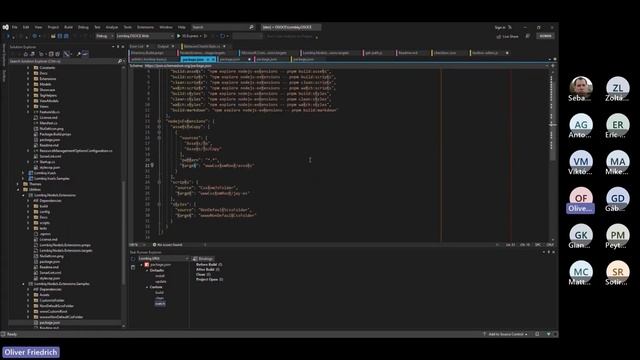Select wwwrootNonDefaultCssFolder in Solution Explorer
This screenshot has height=360, width=640.
click(x=61, y=317)
